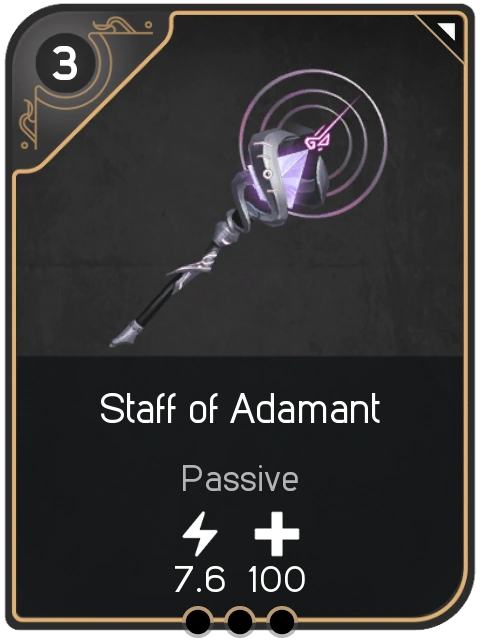Screen dimensions: 480x640
Task: Select the 100 health stat value
Action: [277, 579]
